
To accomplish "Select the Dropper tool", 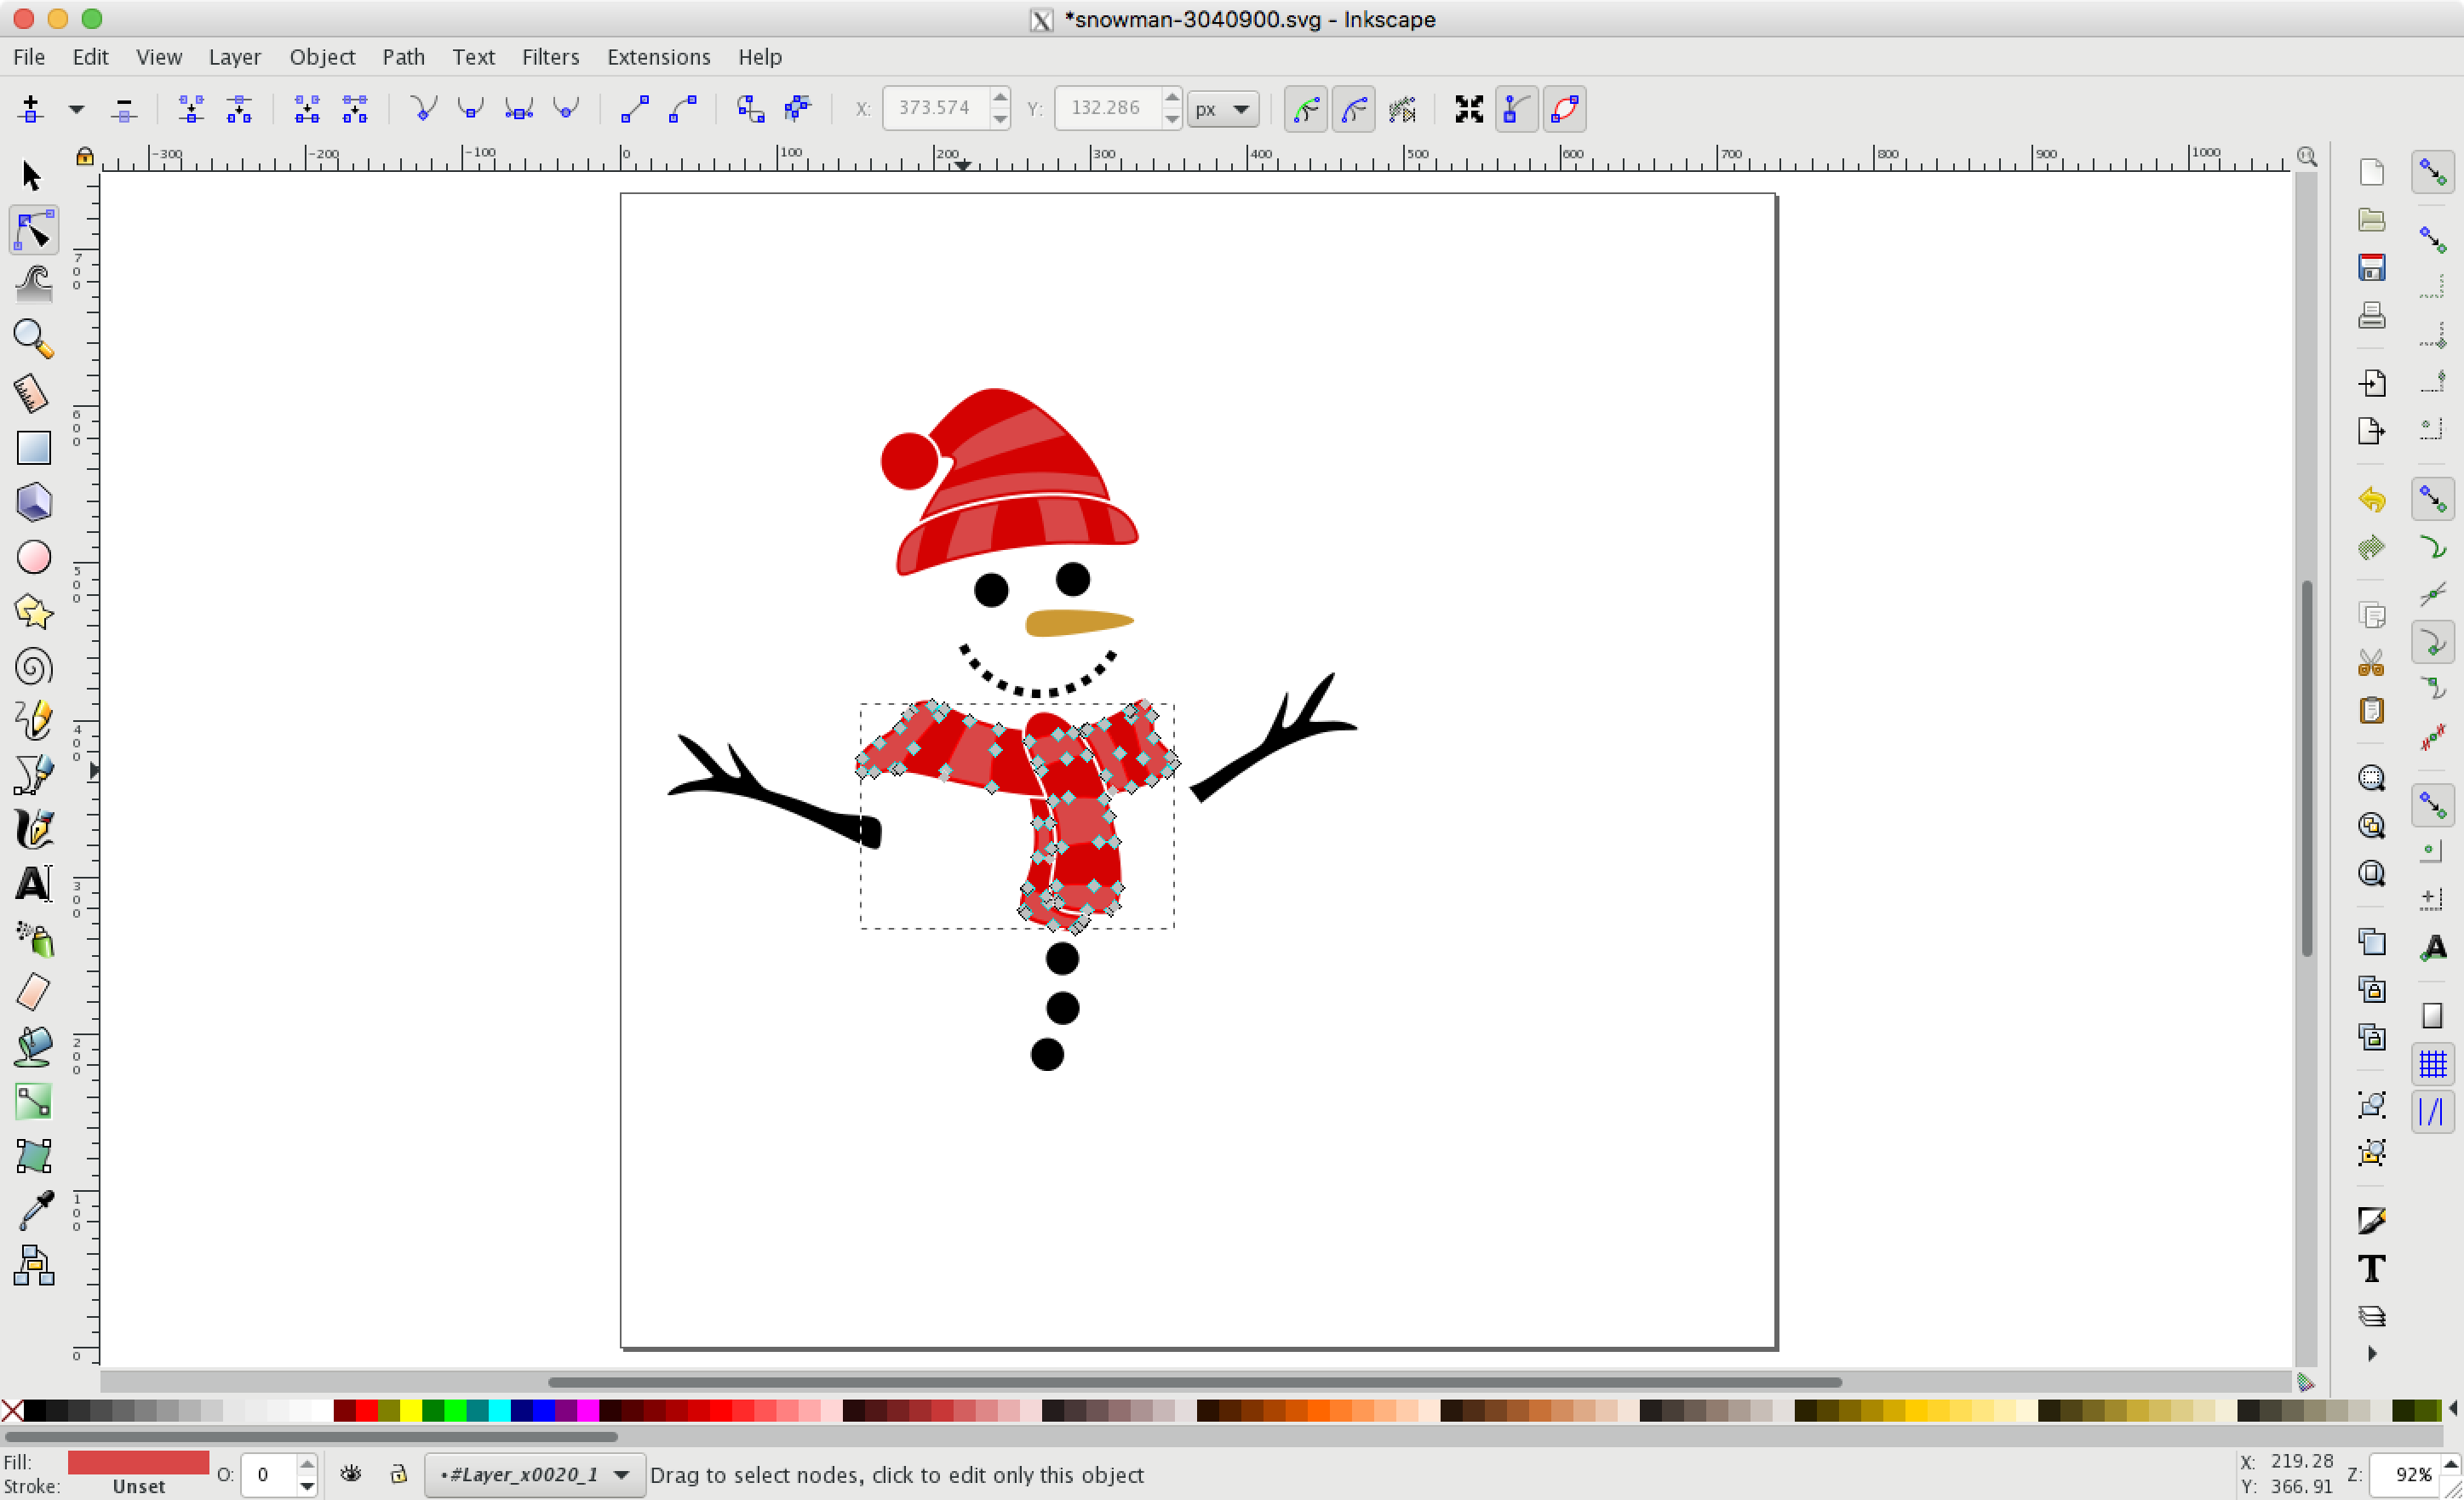I will click(33, 1210).
